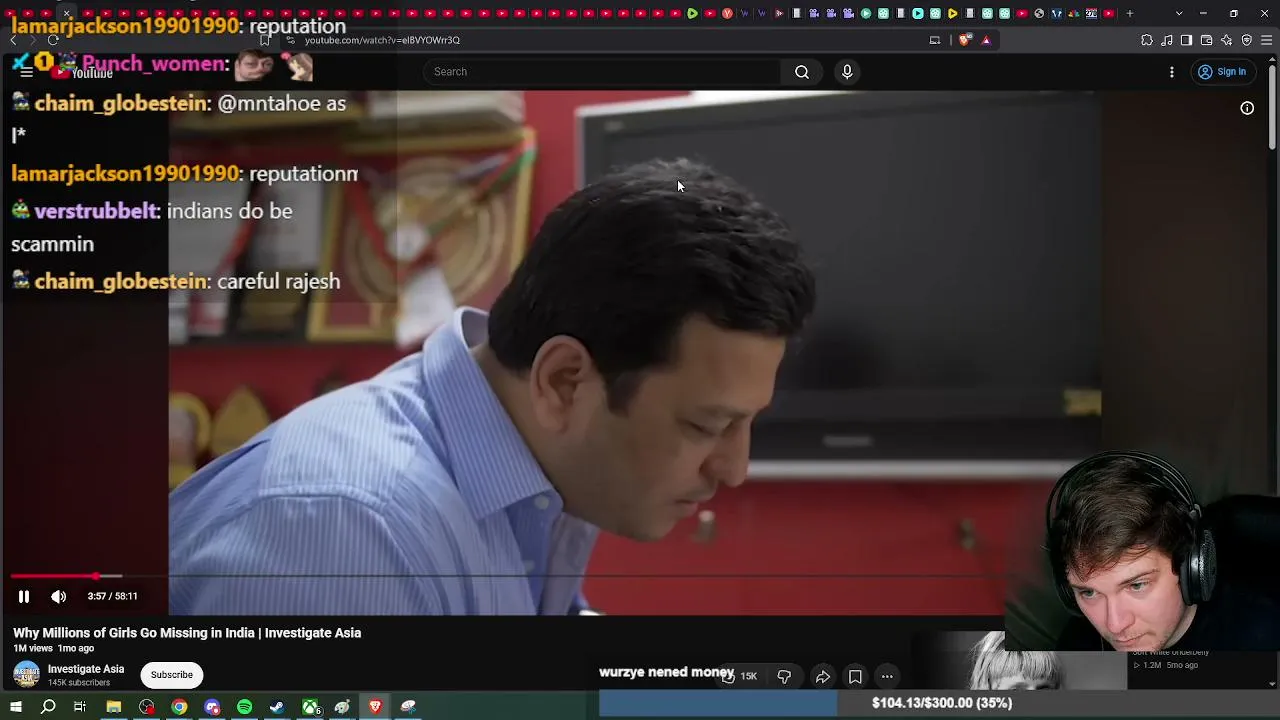Open the YouTube guide hamburger menu
Image resolution: width=1280 pixels, height=720 pixels.
tap(26, 72)
